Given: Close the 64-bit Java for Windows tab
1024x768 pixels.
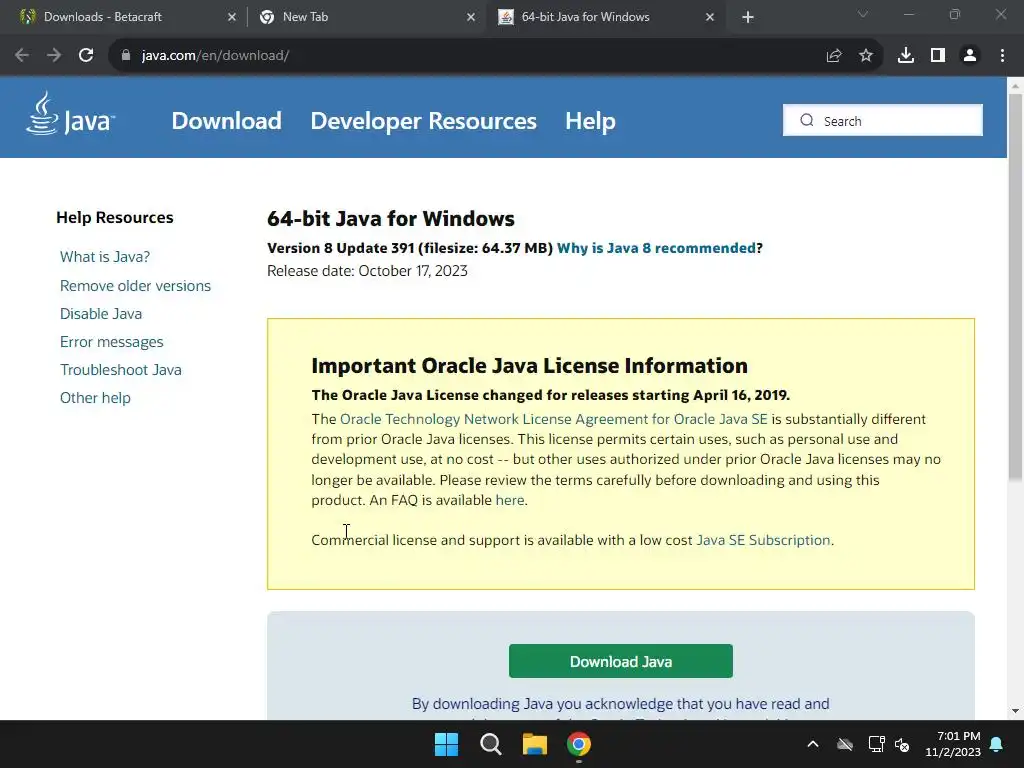Looking at the screenshot, I should point(710,17).
